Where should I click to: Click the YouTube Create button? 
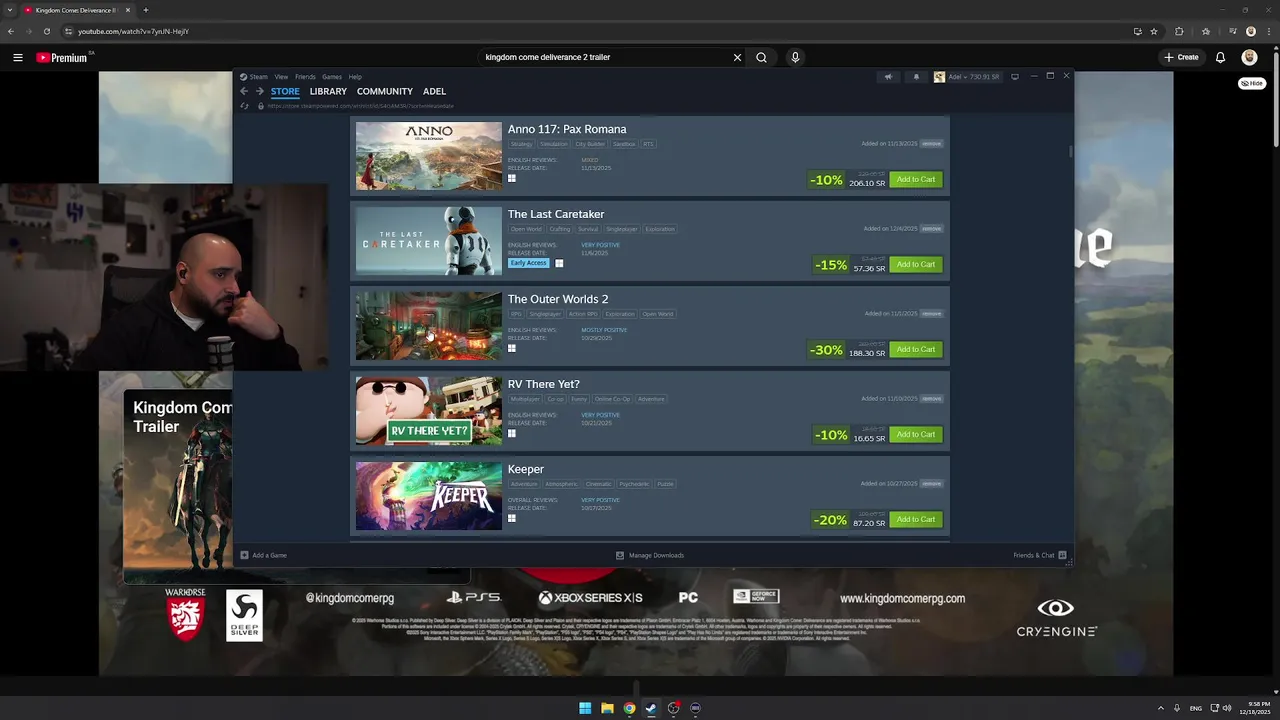1182,57
